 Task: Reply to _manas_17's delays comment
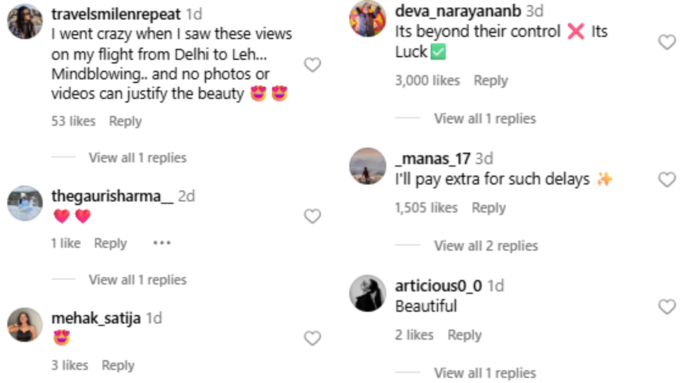tap(488, 208)
